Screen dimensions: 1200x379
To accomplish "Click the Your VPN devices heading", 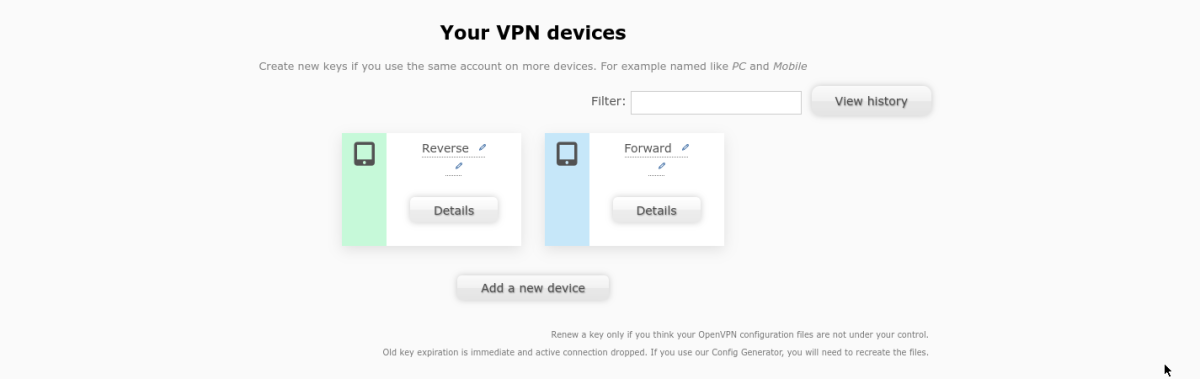I will point(533,33).
